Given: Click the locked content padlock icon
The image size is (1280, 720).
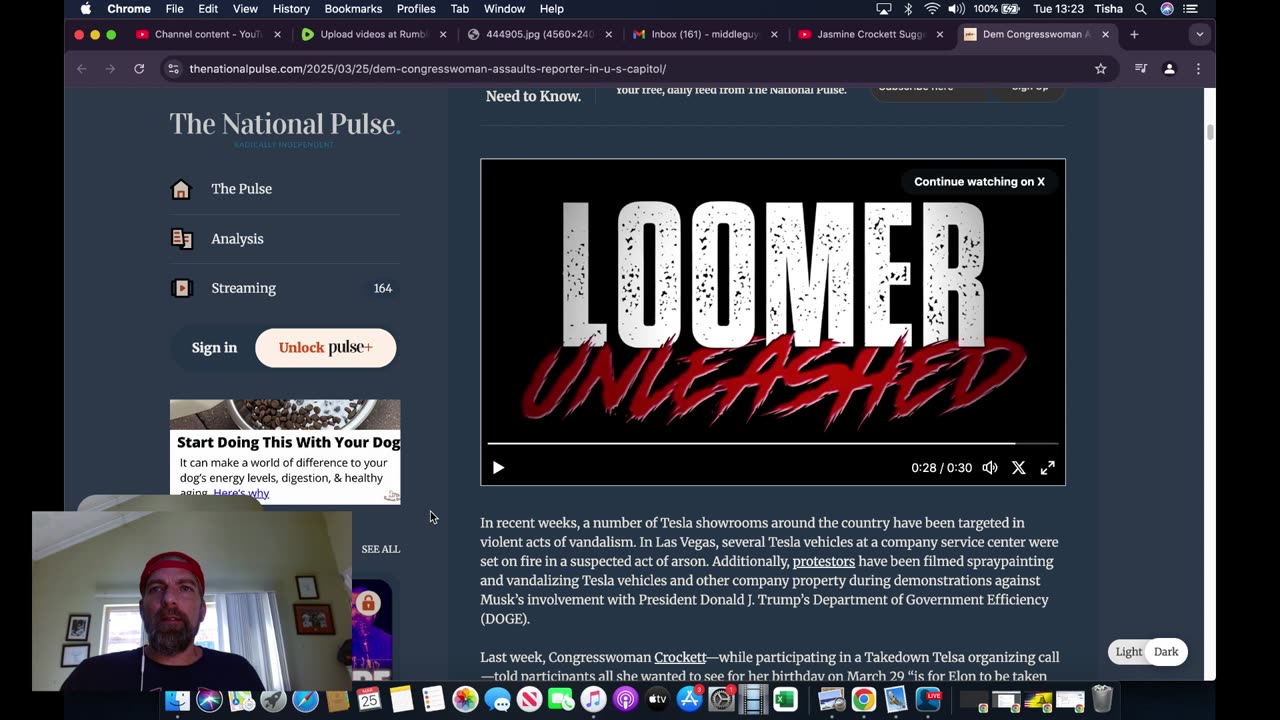Looking at the screenshot, I should 368,603.
